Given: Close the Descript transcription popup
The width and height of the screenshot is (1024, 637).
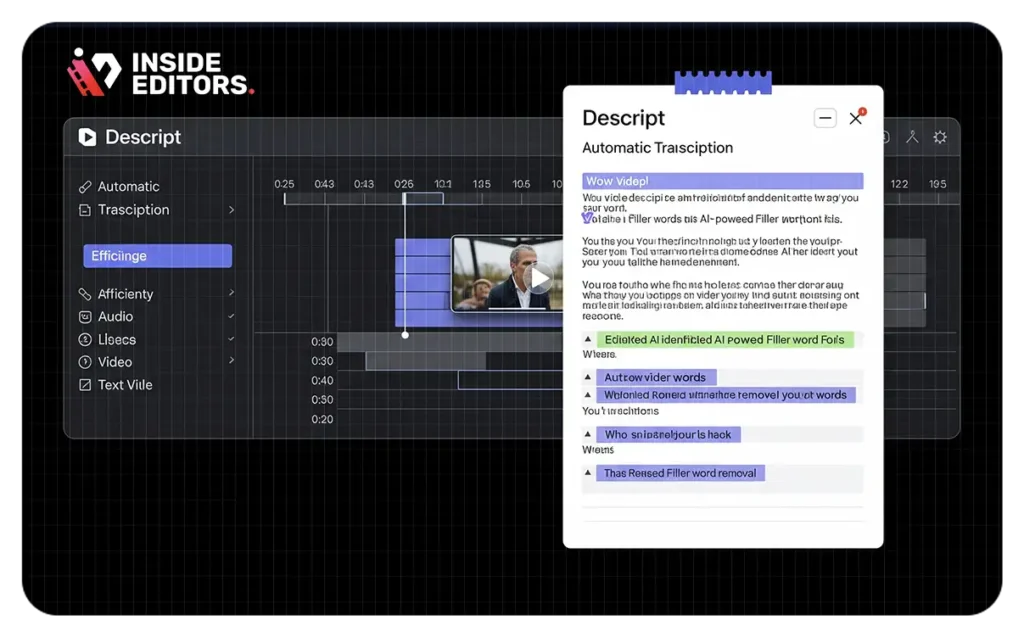Looking at the screenshot, I should point(856,118).
